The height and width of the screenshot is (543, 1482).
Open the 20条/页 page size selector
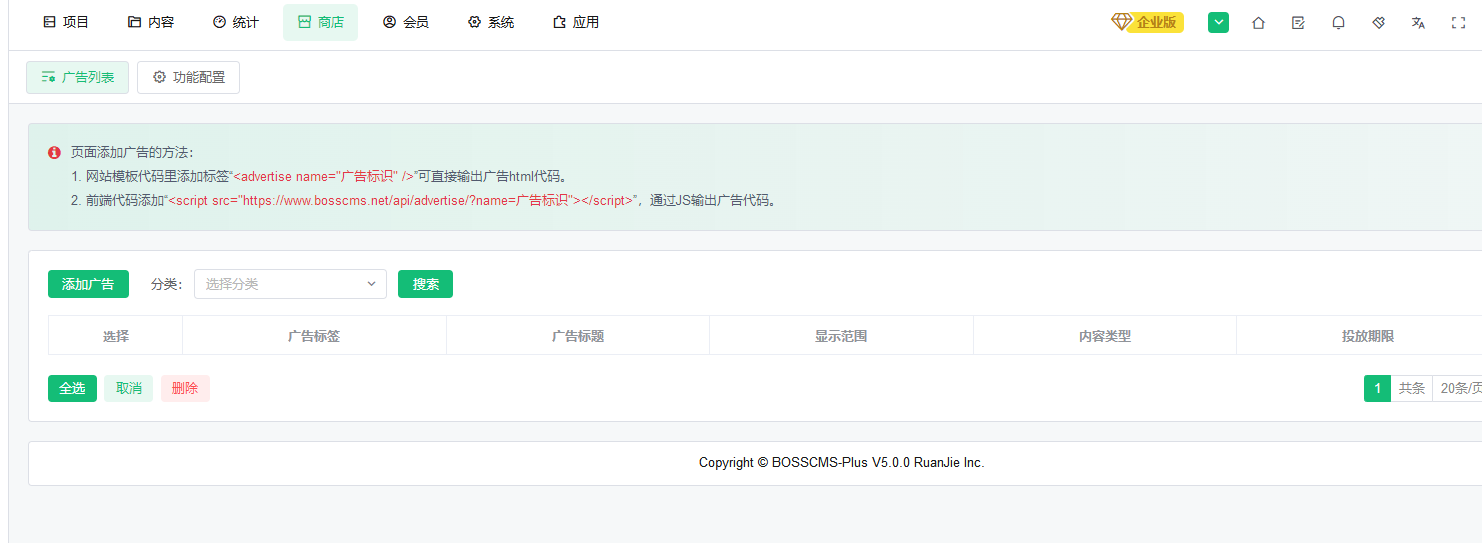click(1457, 389)
